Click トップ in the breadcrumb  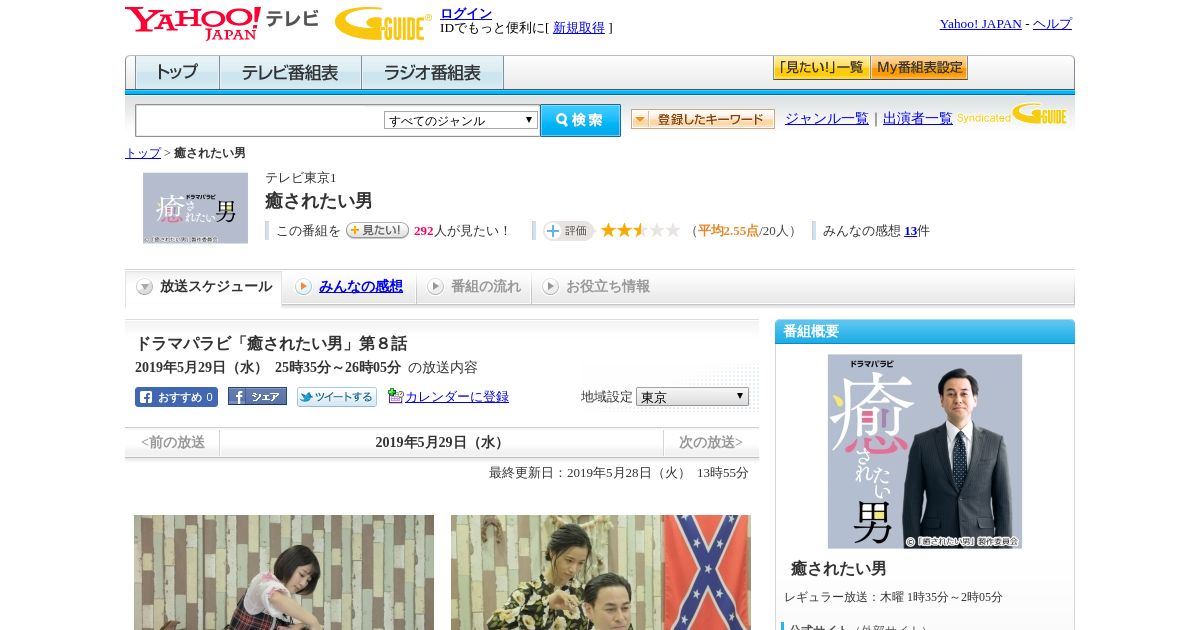143,153
